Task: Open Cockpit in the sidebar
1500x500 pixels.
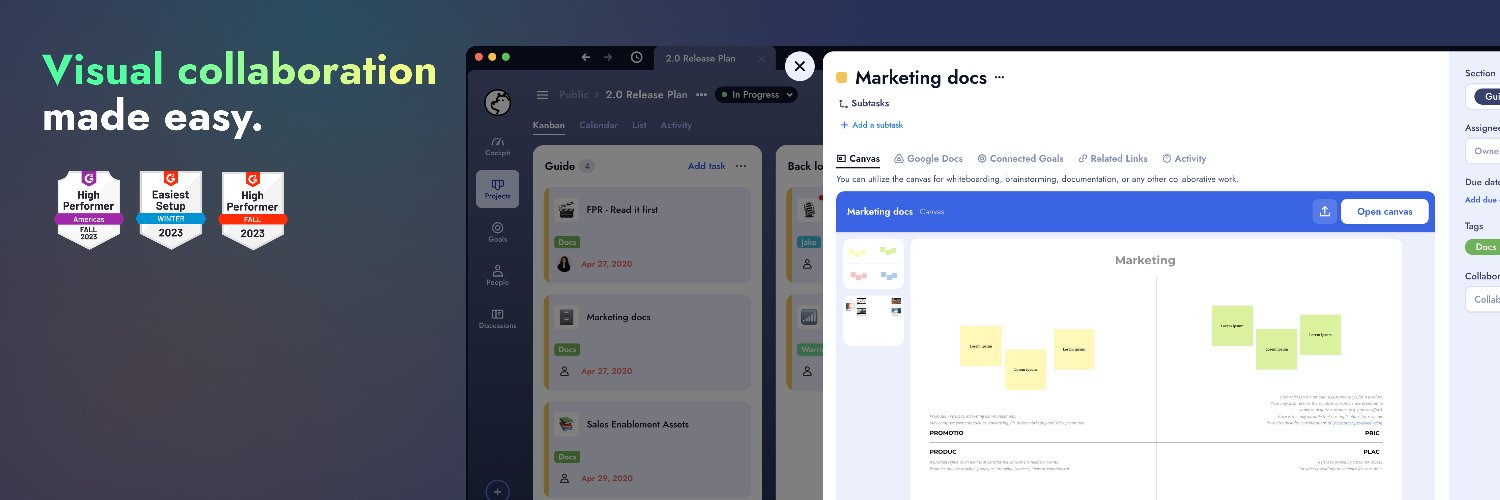Action: (x=497, y=146)
